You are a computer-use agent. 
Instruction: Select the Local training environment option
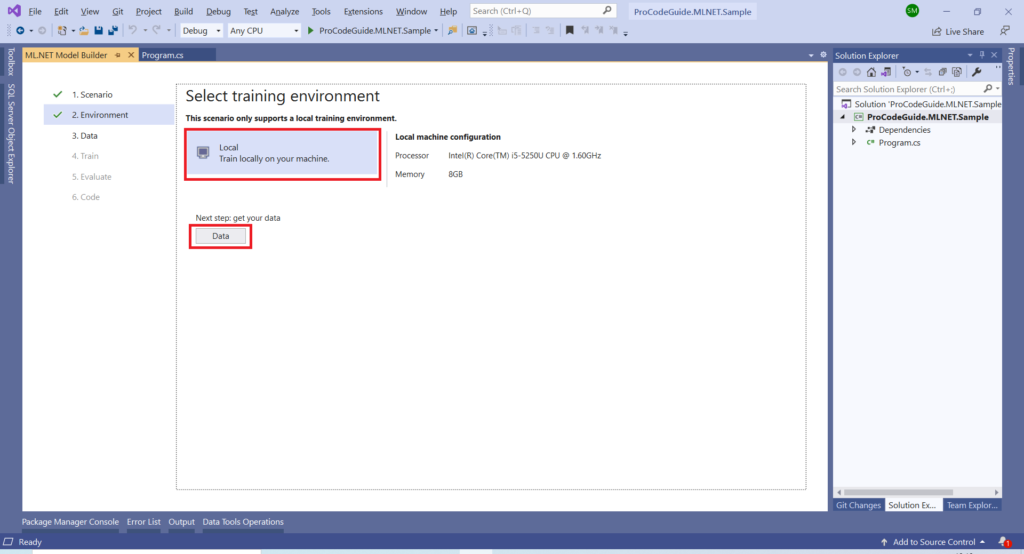pyautogui.click(x=283, y=154)
